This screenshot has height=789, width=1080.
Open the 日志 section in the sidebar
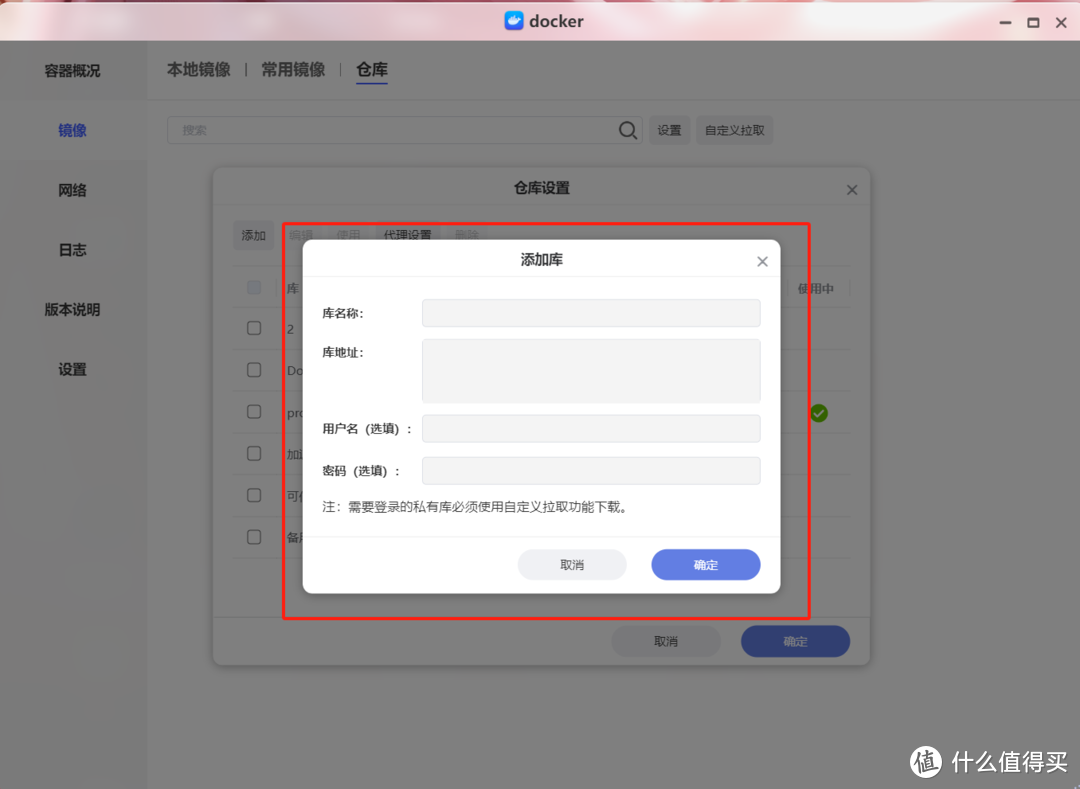pyautogui.click(x=72, y=249)
